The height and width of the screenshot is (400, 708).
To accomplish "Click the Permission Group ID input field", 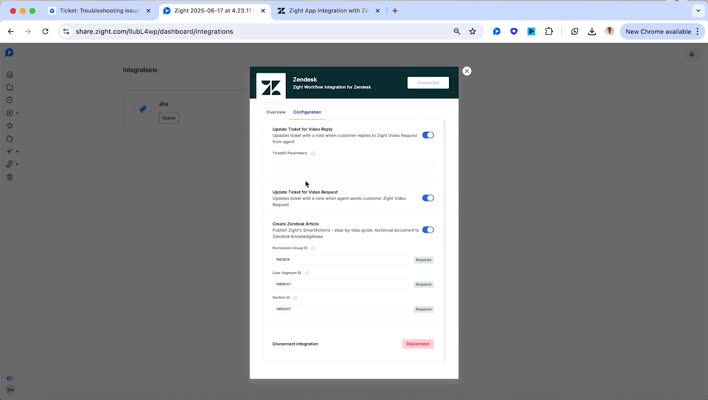I will 340,260.
